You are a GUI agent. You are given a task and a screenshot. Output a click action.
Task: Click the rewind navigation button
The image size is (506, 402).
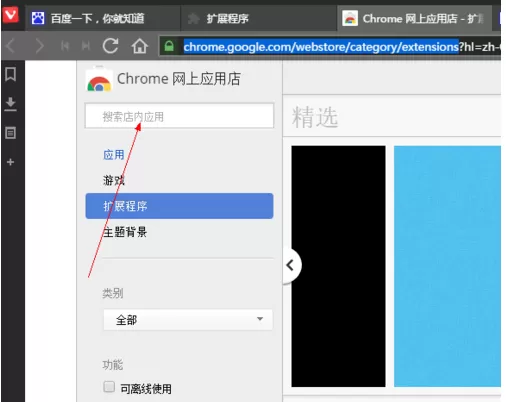tap(65, 46)
